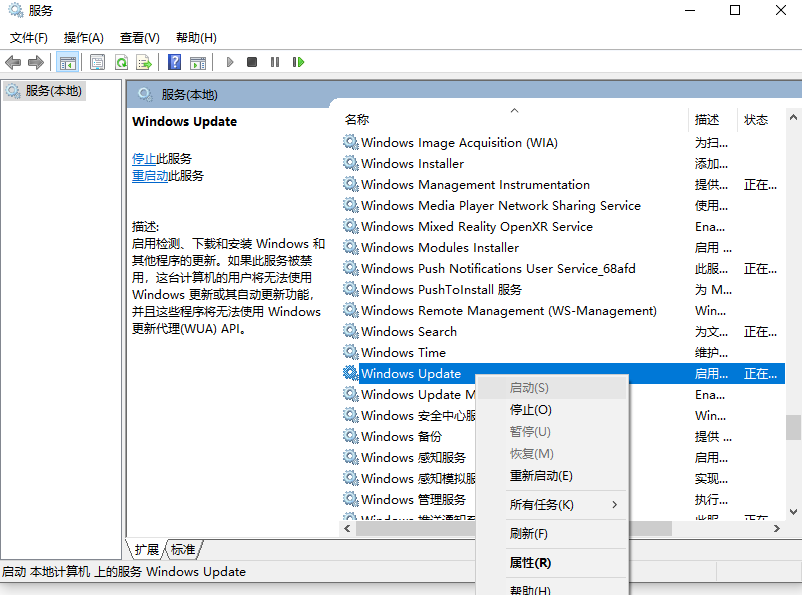
Task: Select the Windows Search service row
Action: click(409, 332)
